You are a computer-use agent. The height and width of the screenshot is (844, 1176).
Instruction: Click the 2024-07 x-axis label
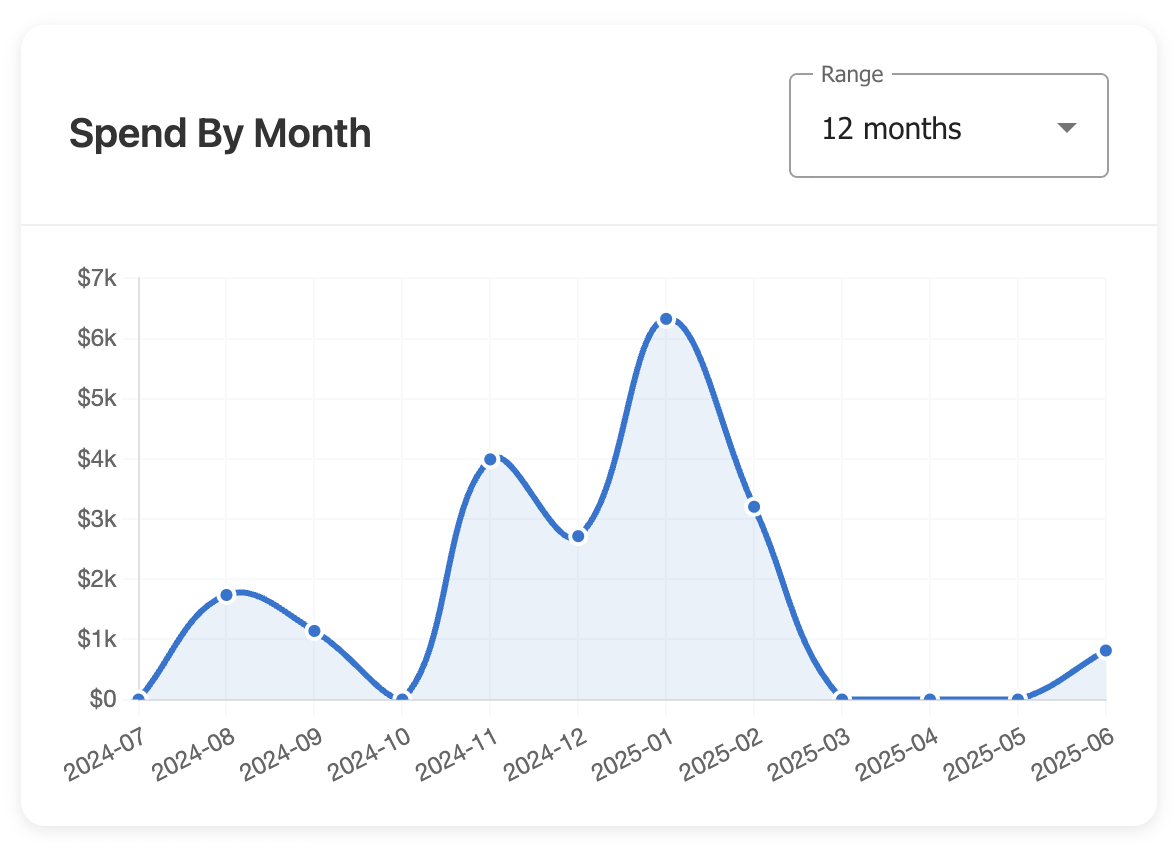pos(105,755)
